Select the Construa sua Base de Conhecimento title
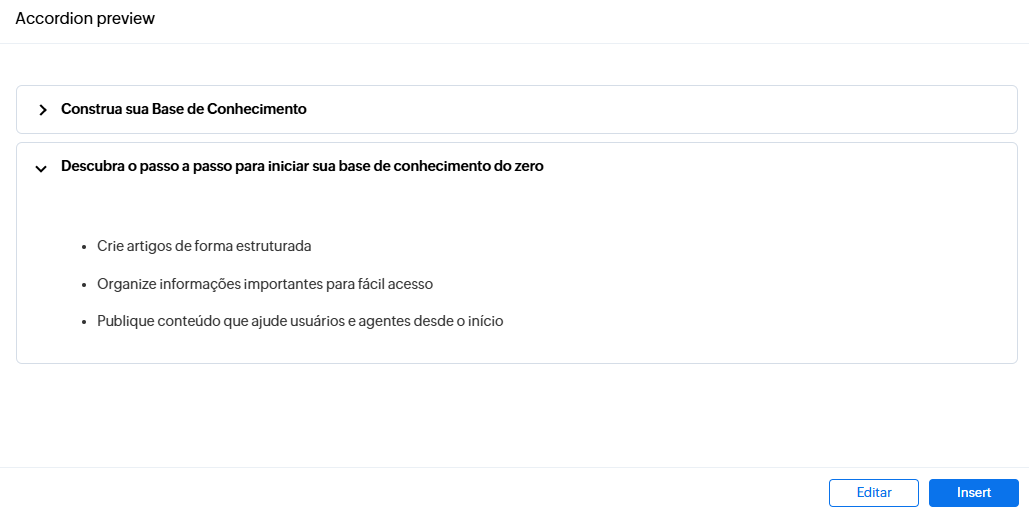Viewport: 1029px width, 510px height. (183, 109)
